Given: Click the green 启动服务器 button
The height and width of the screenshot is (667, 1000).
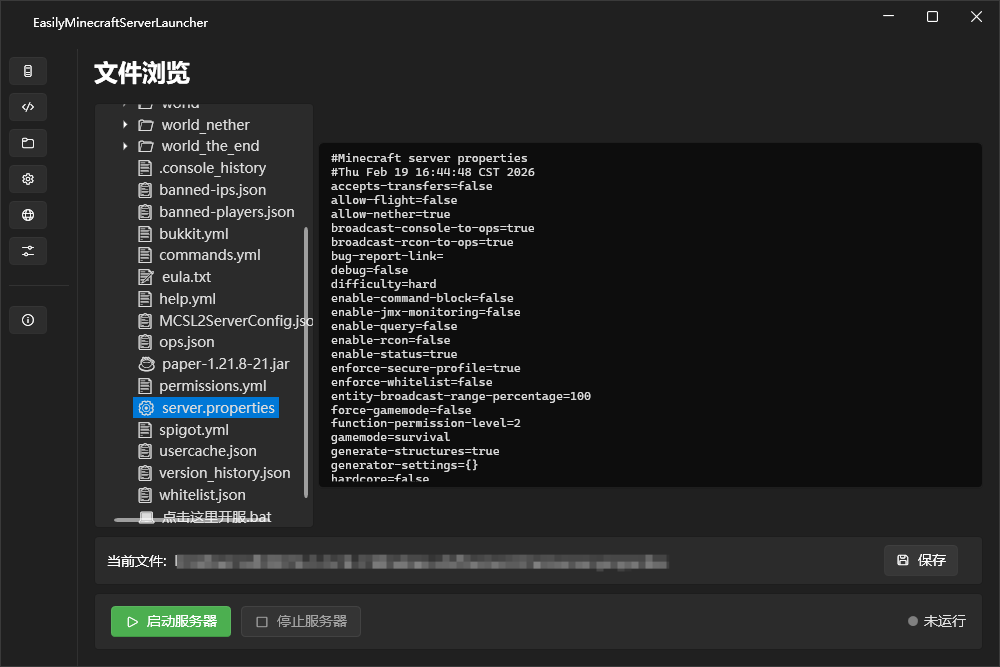Looking at the screenshot, I should [x=171, y=621].
